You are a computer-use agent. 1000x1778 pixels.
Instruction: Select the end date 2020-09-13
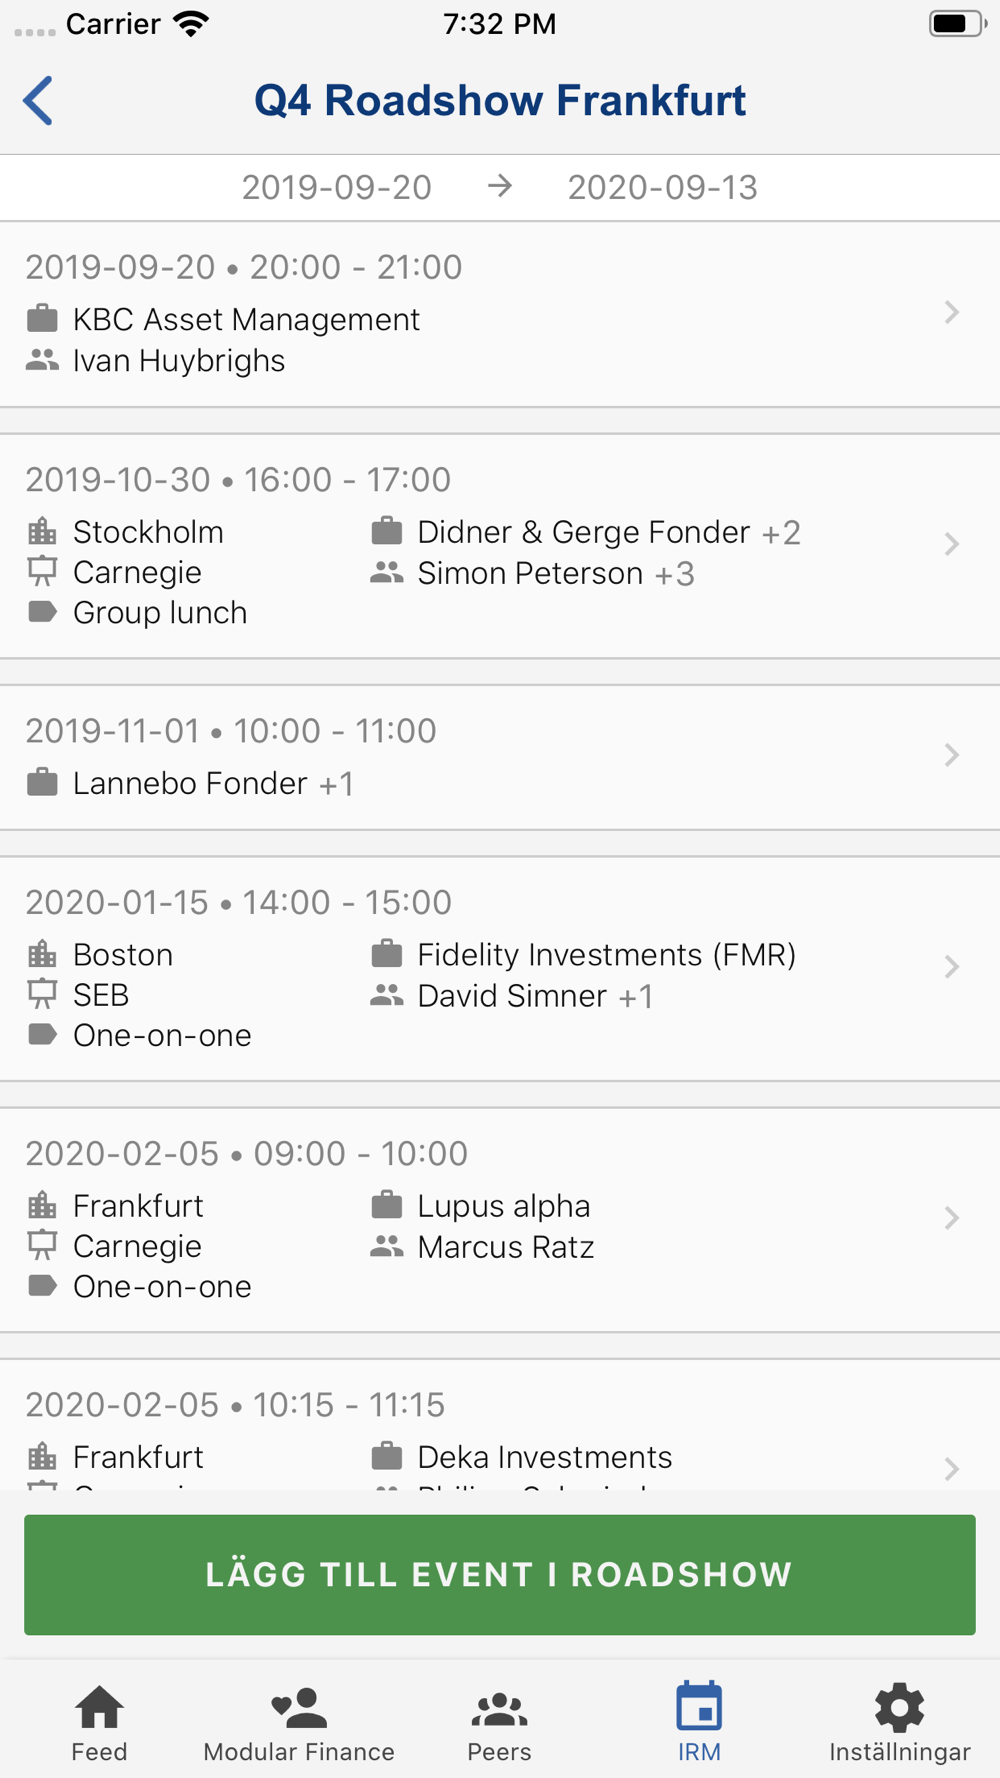click(x=663, y=187)
